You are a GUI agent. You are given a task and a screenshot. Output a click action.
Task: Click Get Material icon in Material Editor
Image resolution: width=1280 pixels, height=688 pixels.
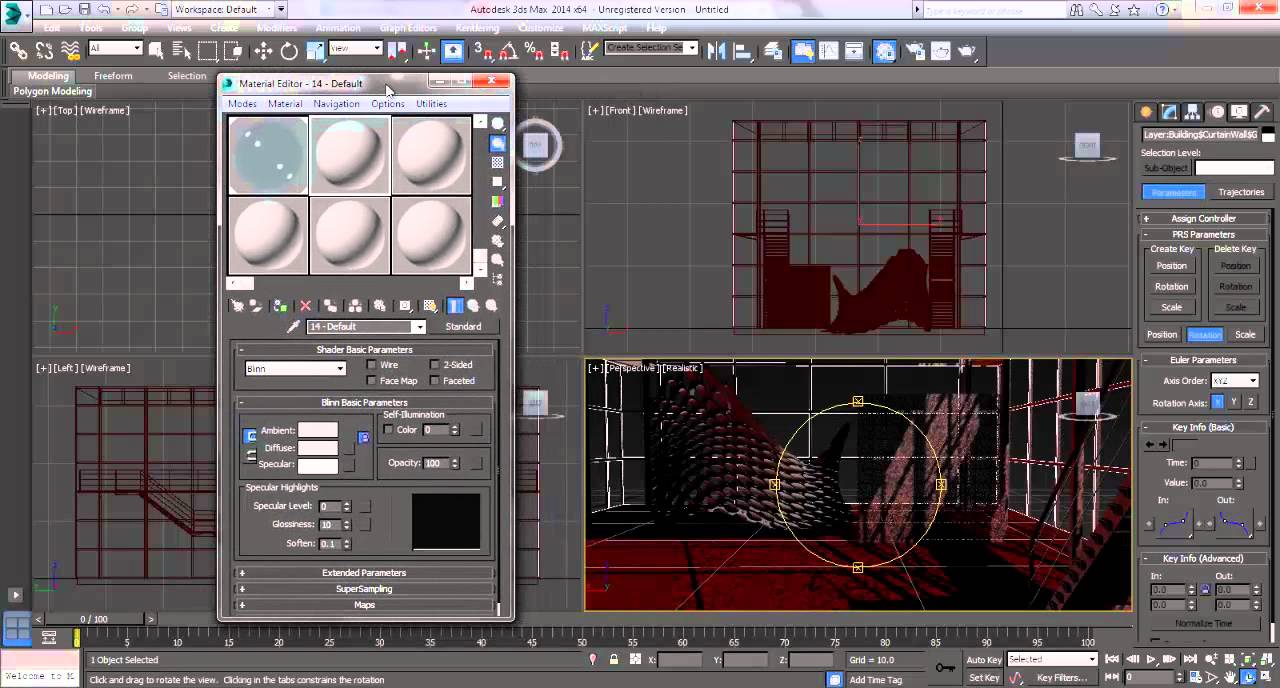point(237,306)
